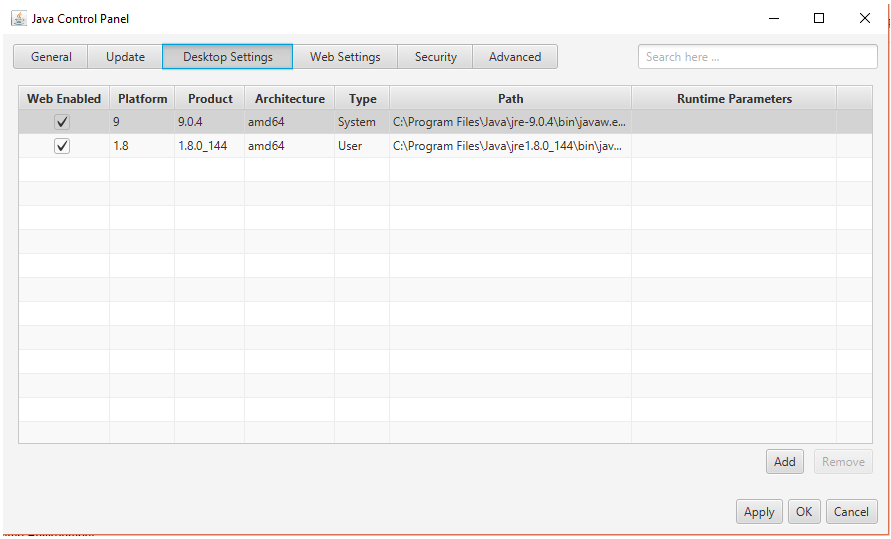Viewport: 891px width, 539px height.
Task: Sort by Web Enabled column header
Action: pos(64,98)
